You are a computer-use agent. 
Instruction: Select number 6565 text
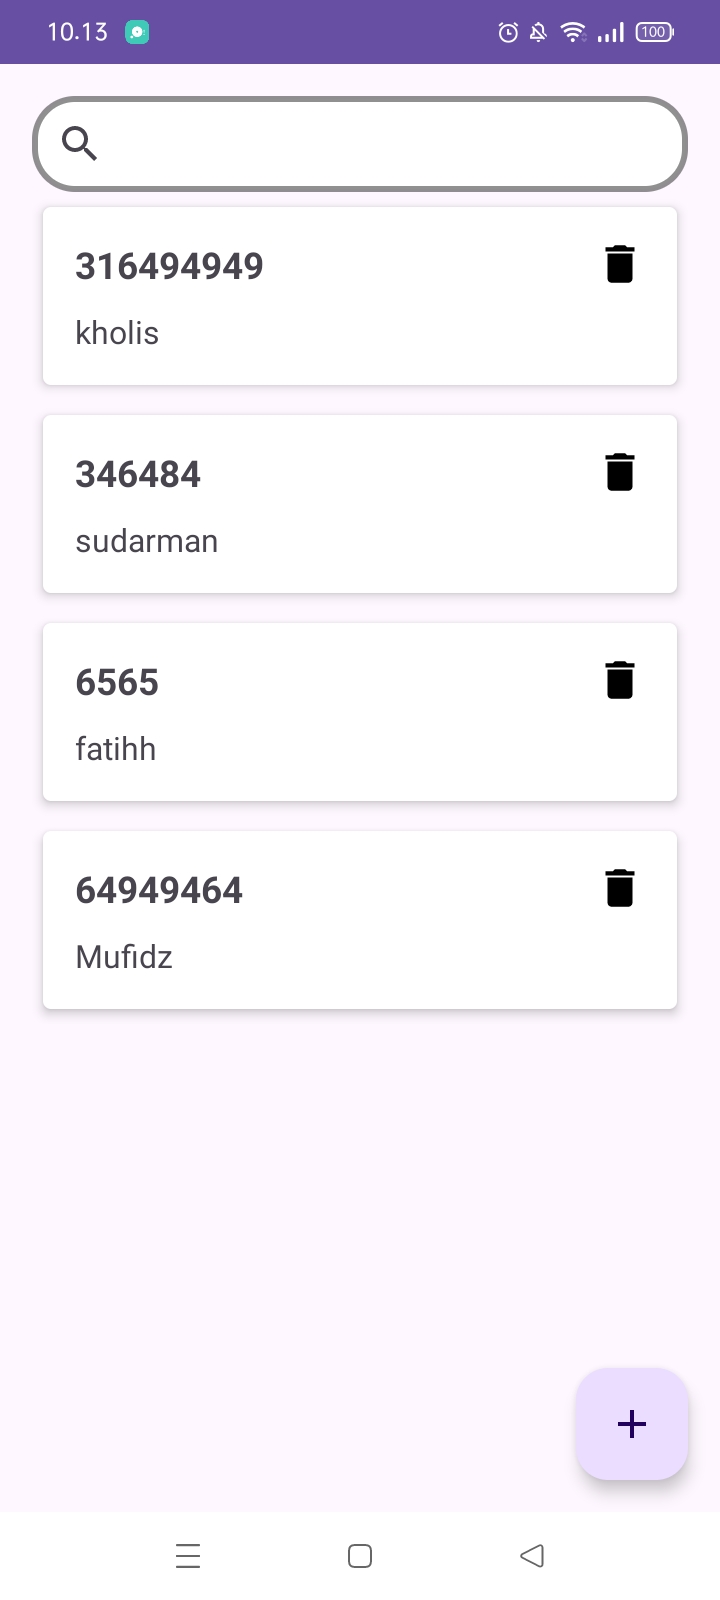(117, 682)
